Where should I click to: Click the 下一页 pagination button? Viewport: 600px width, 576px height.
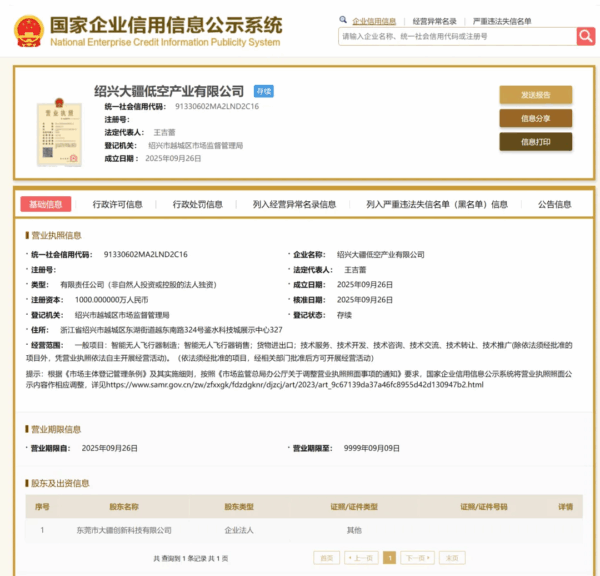click(418, 557)
